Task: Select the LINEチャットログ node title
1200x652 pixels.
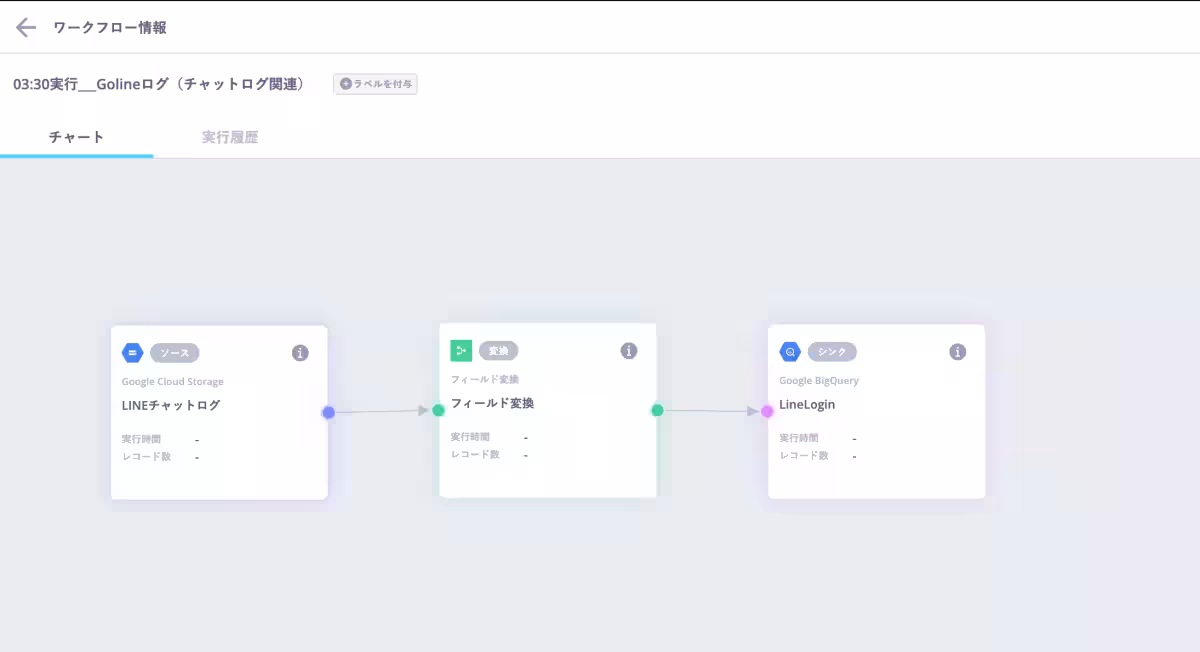Action: click(x=171, y=405)
